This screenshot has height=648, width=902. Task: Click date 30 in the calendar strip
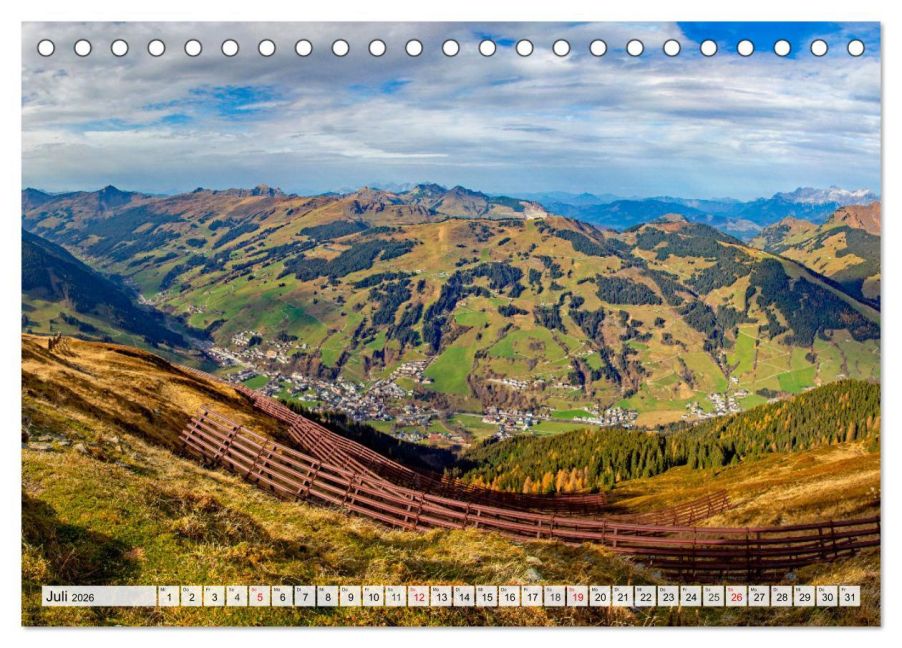[x=826, y=596]
